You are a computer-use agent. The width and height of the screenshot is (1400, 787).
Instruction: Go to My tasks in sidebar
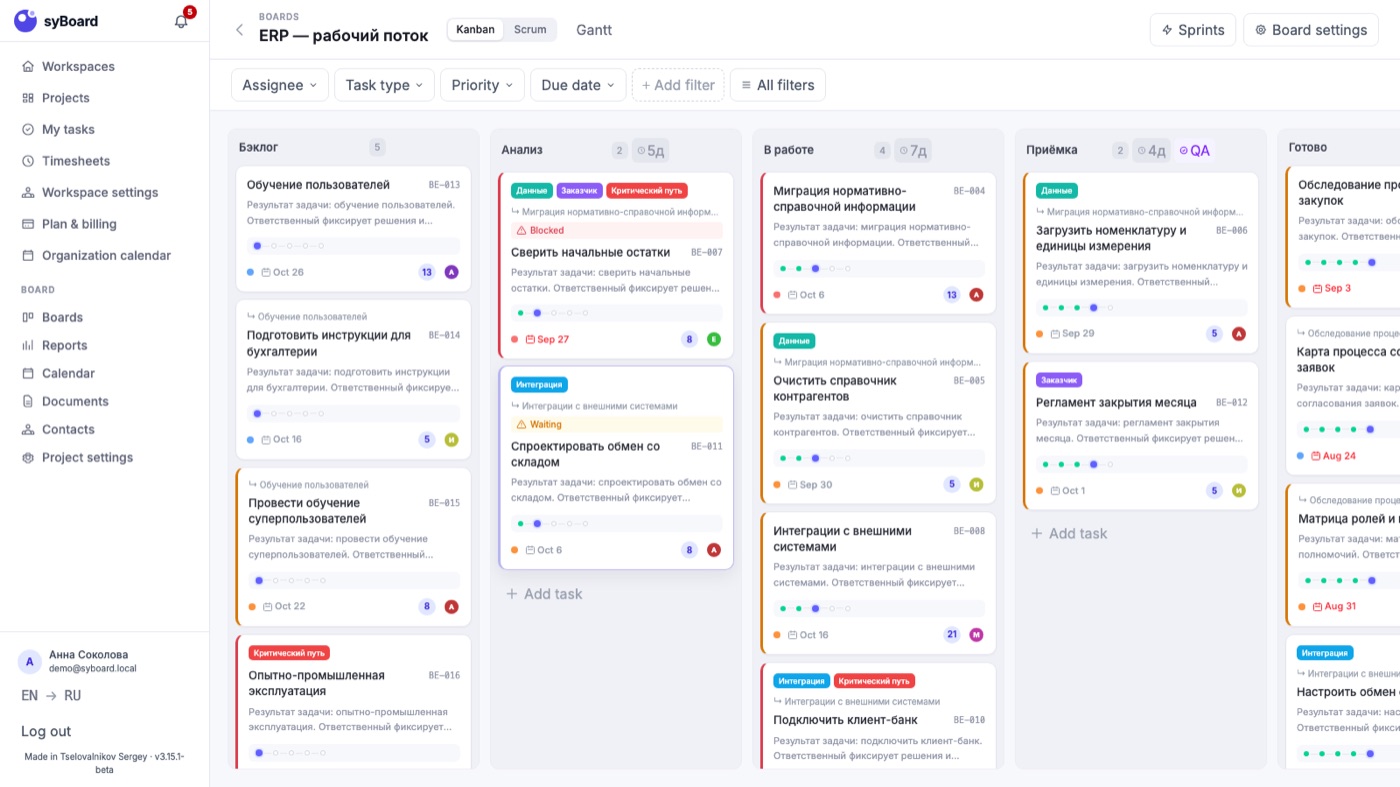[x=68, y=129]
